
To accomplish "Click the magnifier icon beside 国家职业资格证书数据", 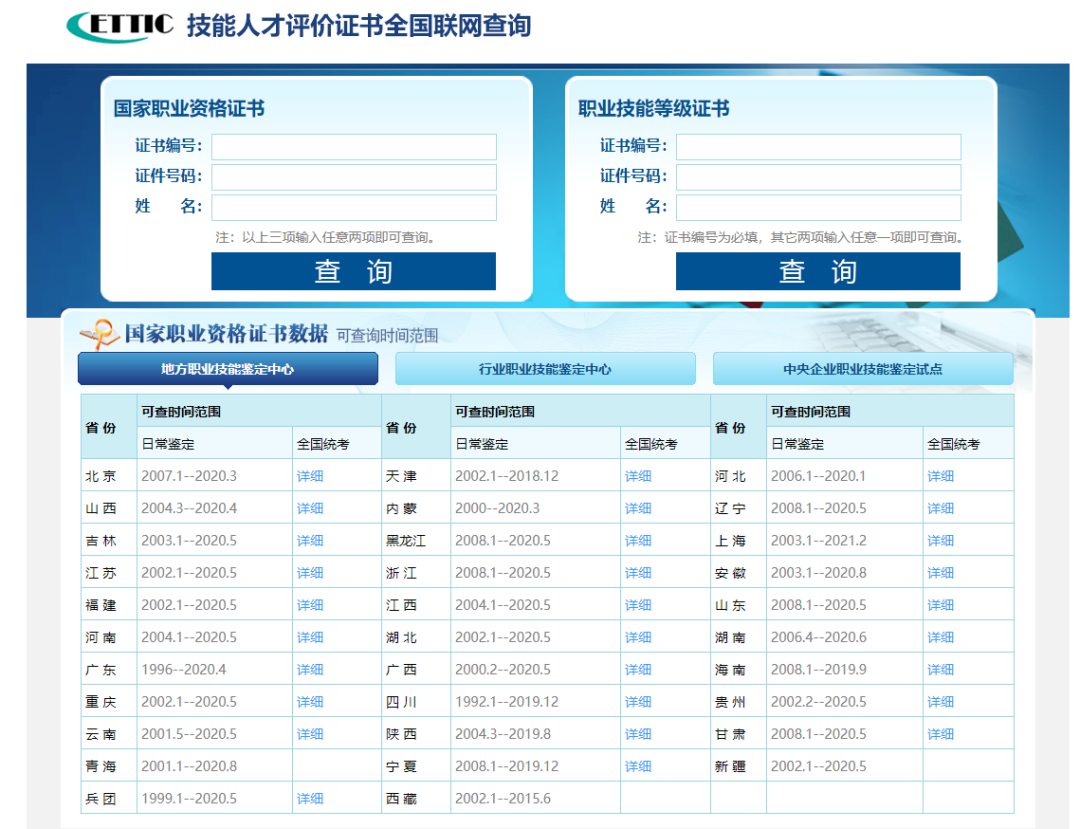I will click(x=98, y=334).
